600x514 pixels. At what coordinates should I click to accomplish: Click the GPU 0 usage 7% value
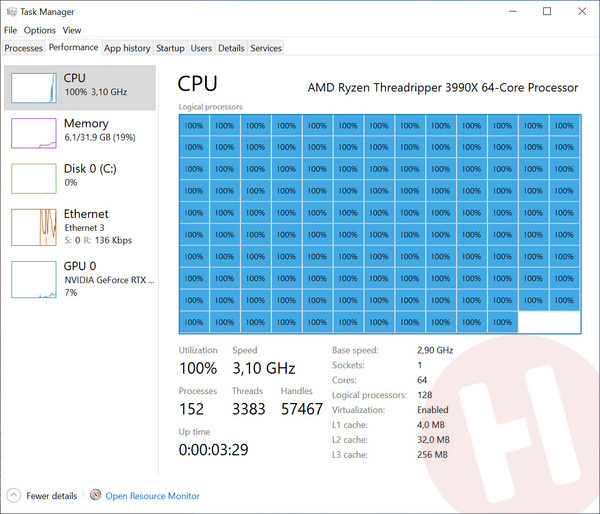tap(71, 292)
